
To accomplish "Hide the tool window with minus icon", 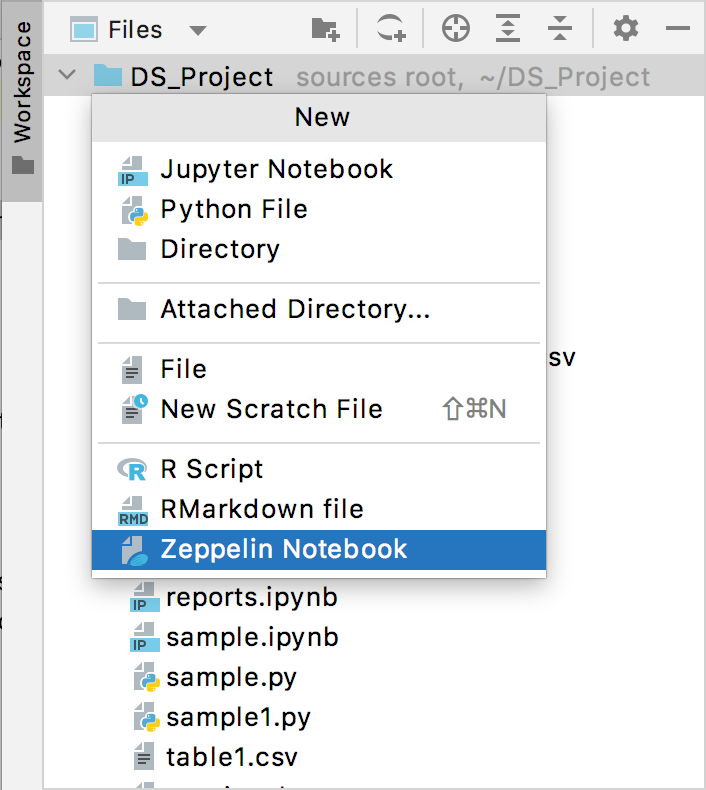I will point(678,30).
